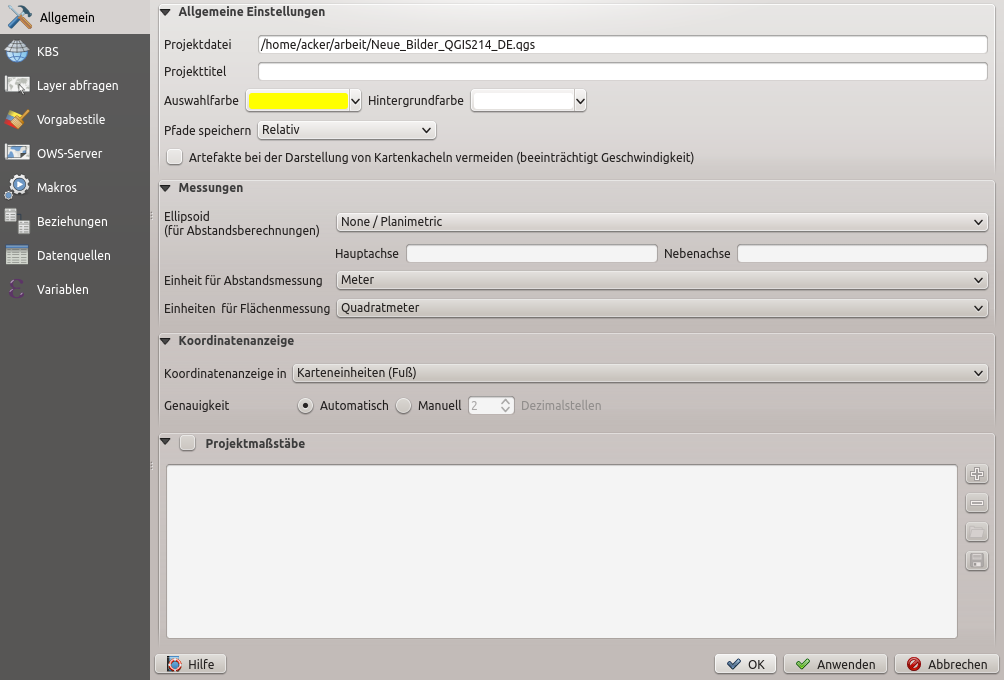Click the save scales disk icon
Image resolution: width=1004 pixels, height=680 pixels.
(x=977, y=561)
